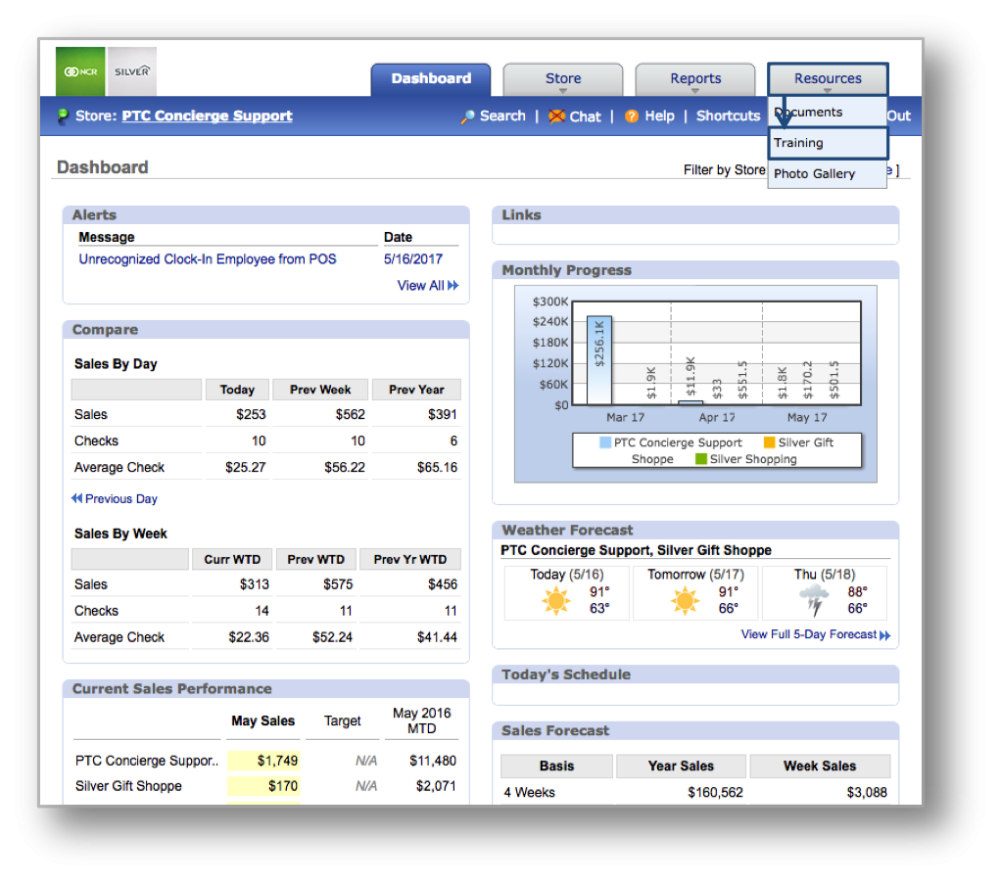The width and height of the screenshot is (1000, 882).
Task: Click the Prev WTD column header
Action: click(x=316, y=559)
